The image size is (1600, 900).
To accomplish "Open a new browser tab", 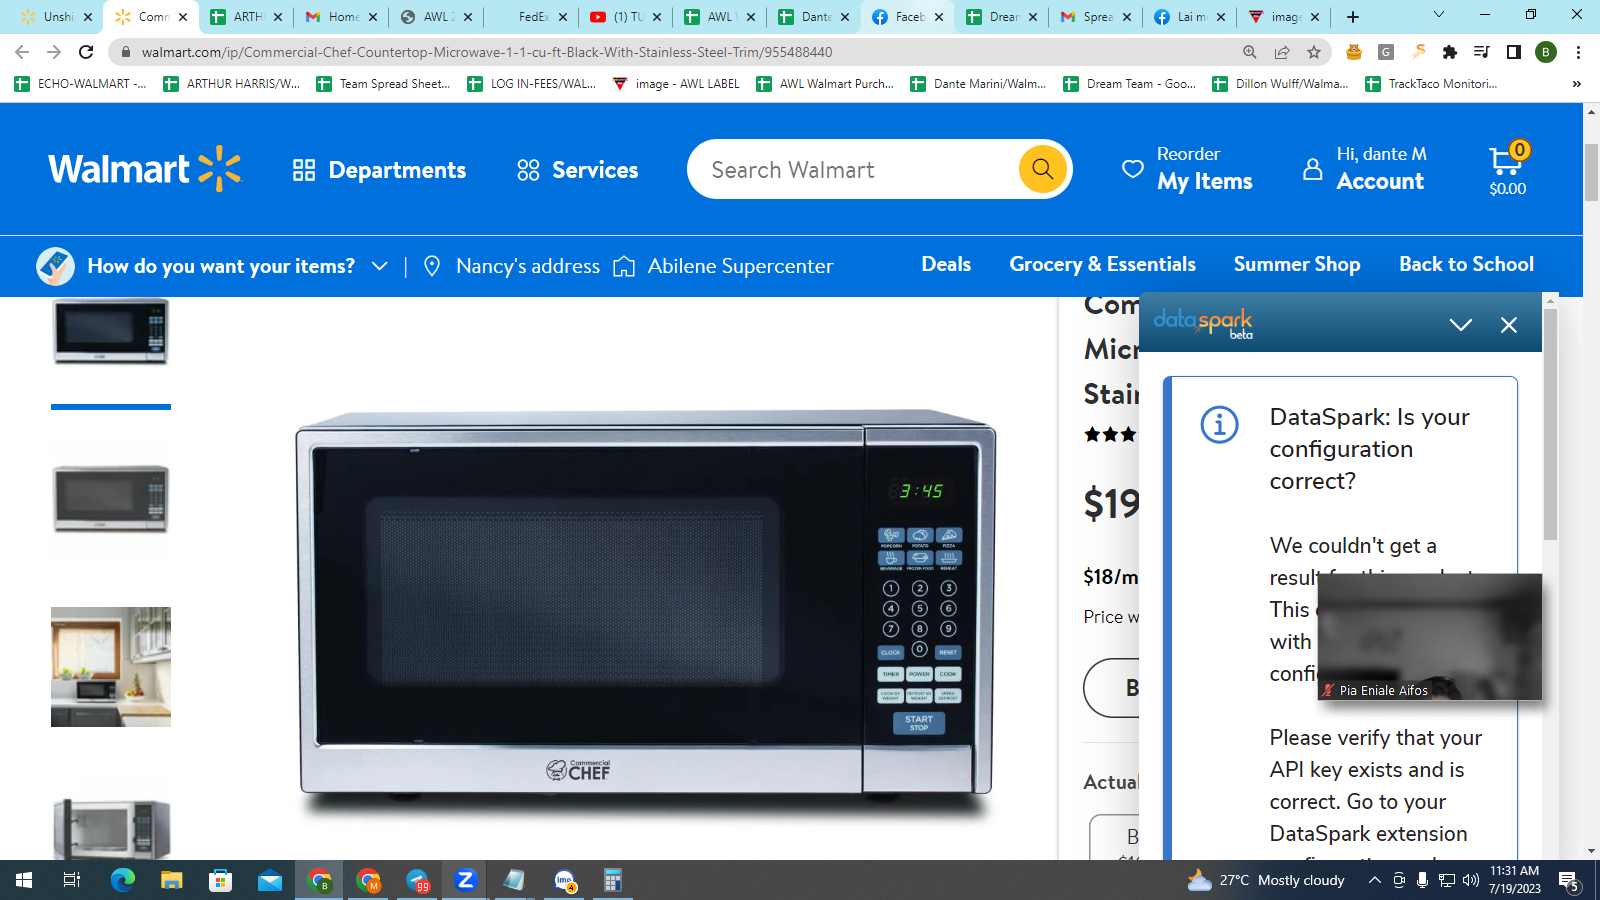I will click(1353, 17).
